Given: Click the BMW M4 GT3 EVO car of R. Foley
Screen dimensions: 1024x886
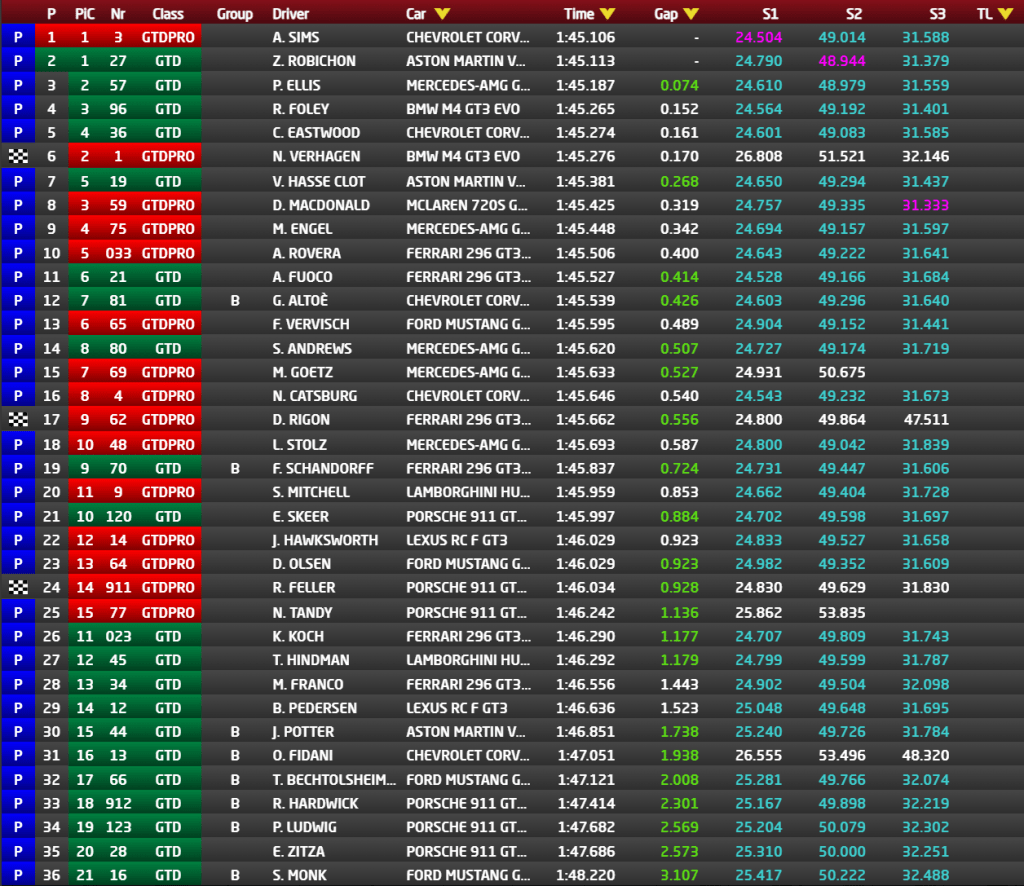Looking at the screenshot, I should (463, 109).
